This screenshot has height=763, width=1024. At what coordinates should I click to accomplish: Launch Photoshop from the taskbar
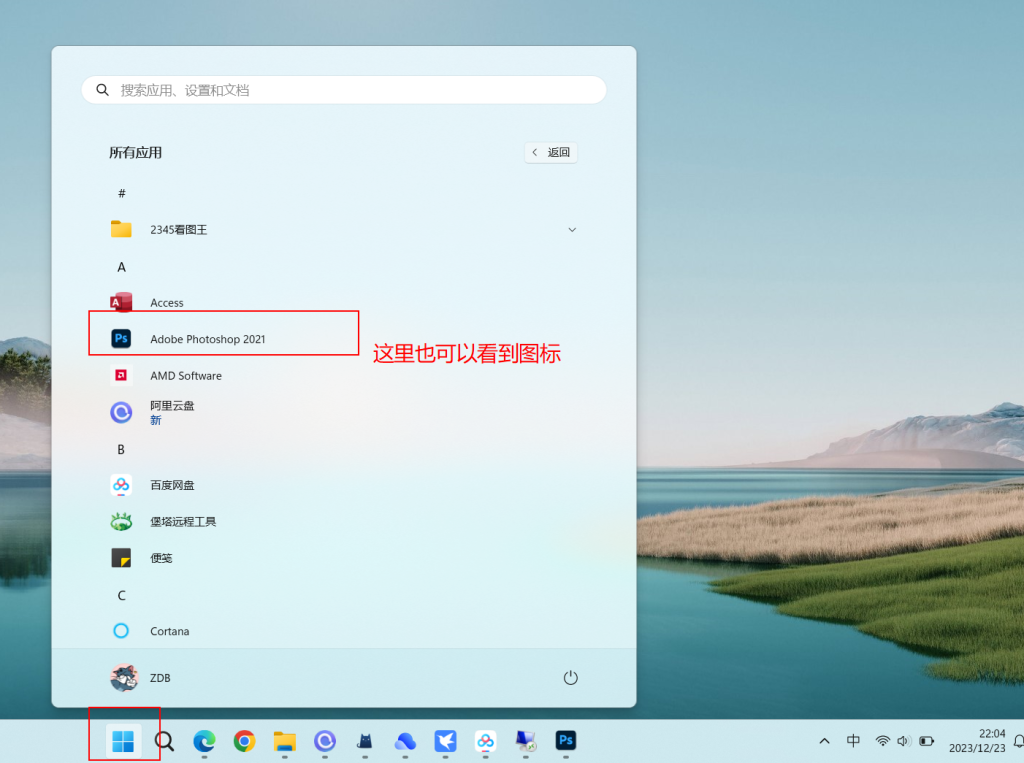click(565, 742)
